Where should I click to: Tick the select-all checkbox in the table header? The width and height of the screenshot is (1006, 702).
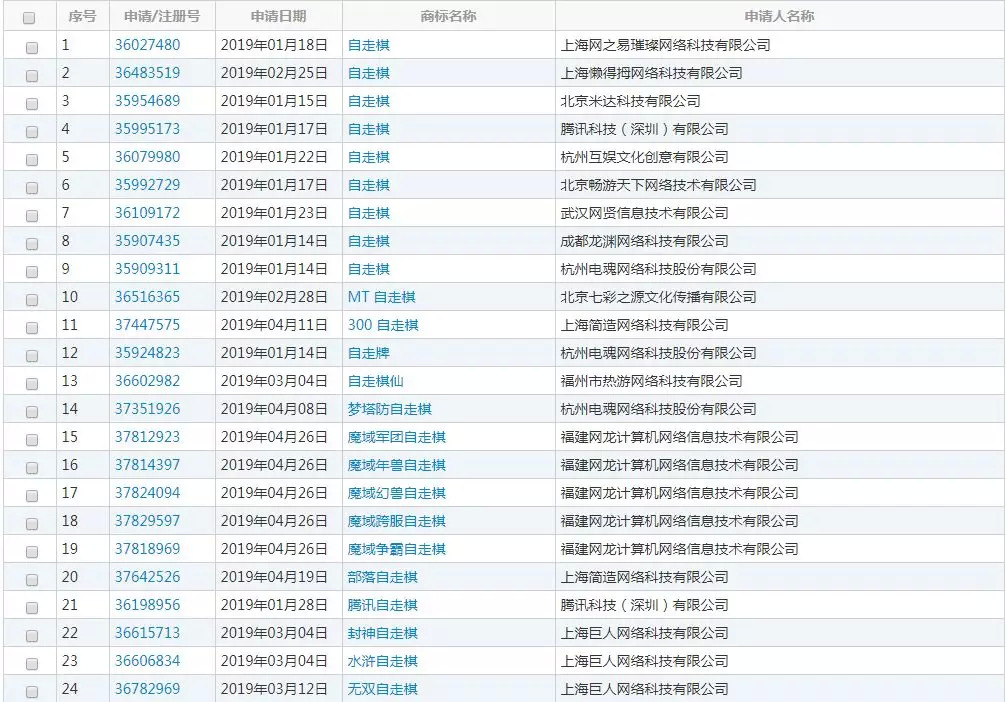click(29, 18)
